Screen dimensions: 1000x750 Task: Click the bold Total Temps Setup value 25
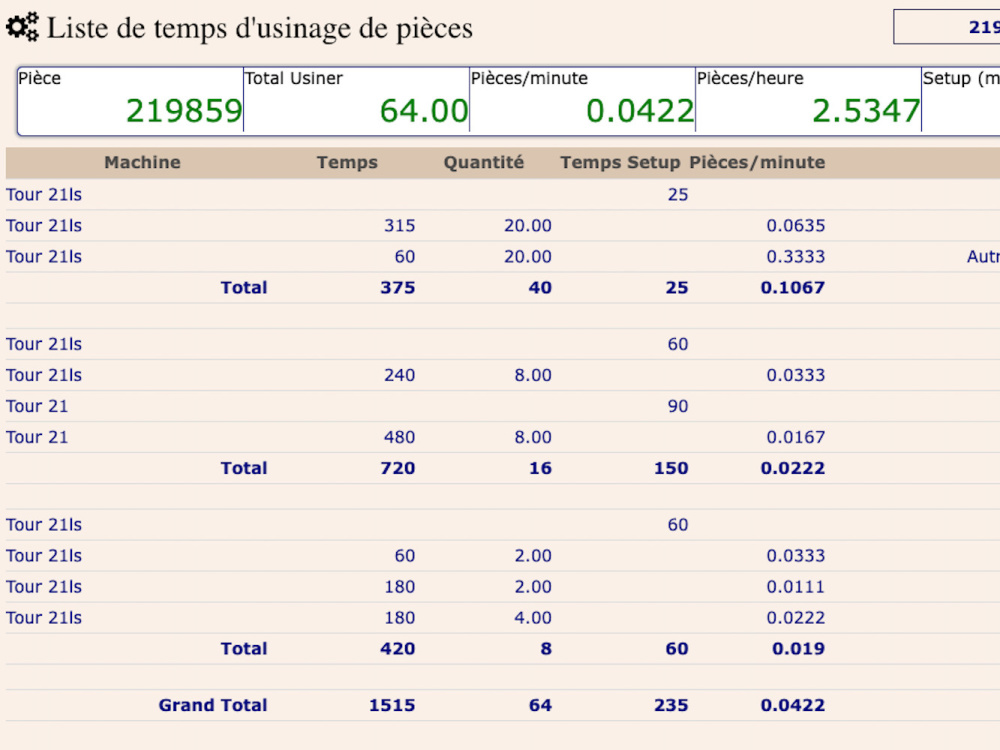click(677, 288)
